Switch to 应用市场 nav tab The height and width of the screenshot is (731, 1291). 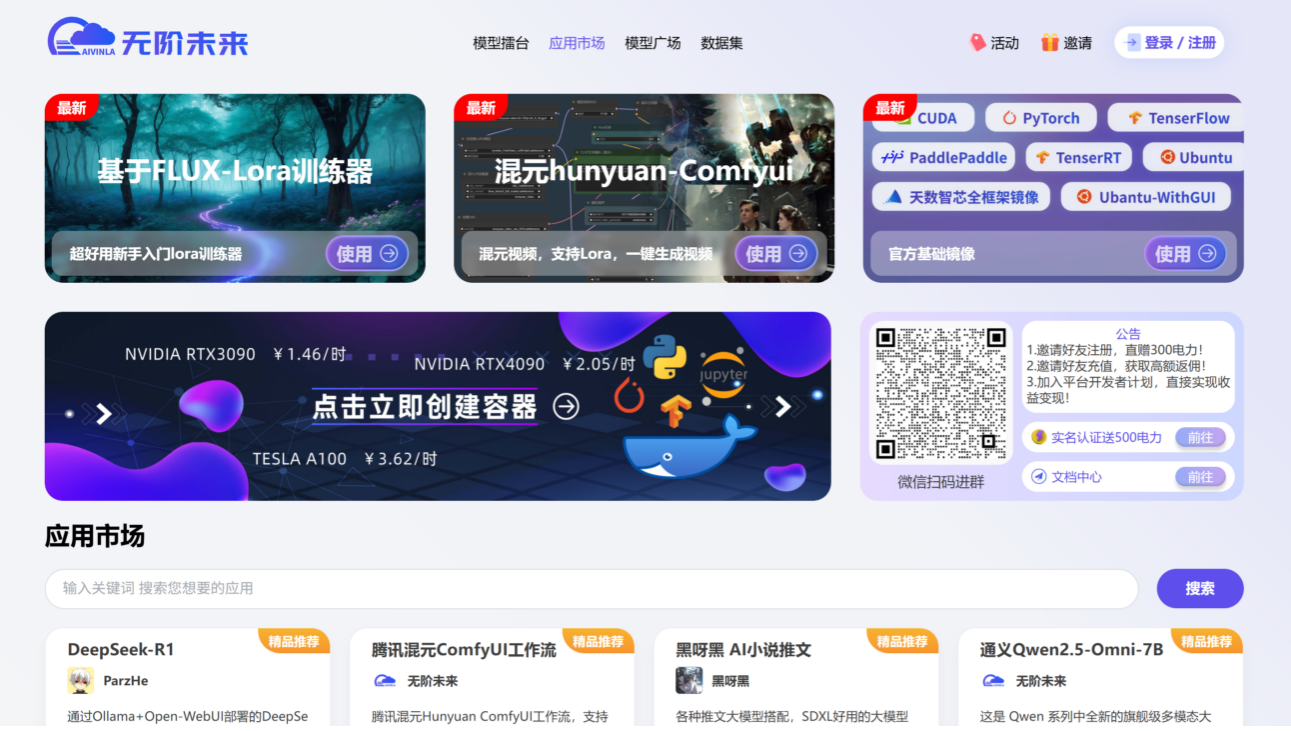pyautogui.click(x=577, y=43)
